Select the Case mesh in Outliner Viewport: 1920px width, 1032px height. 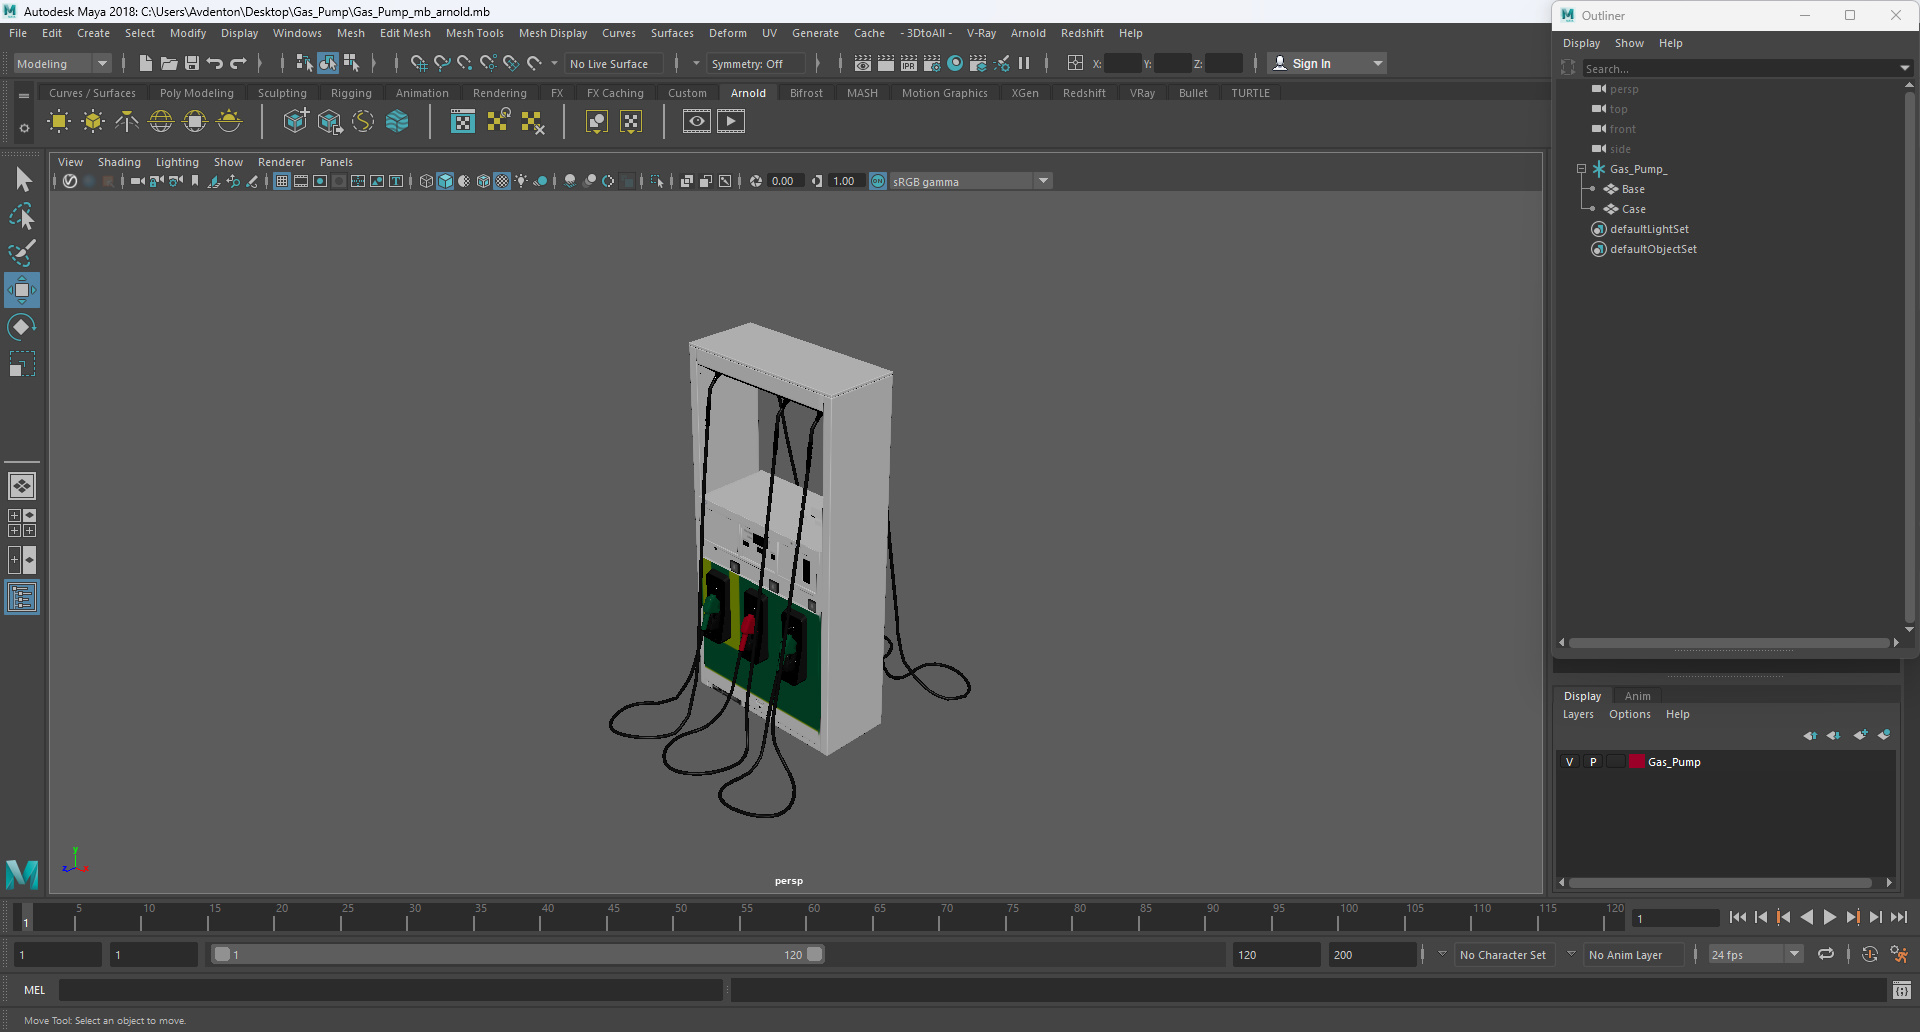1633,209
